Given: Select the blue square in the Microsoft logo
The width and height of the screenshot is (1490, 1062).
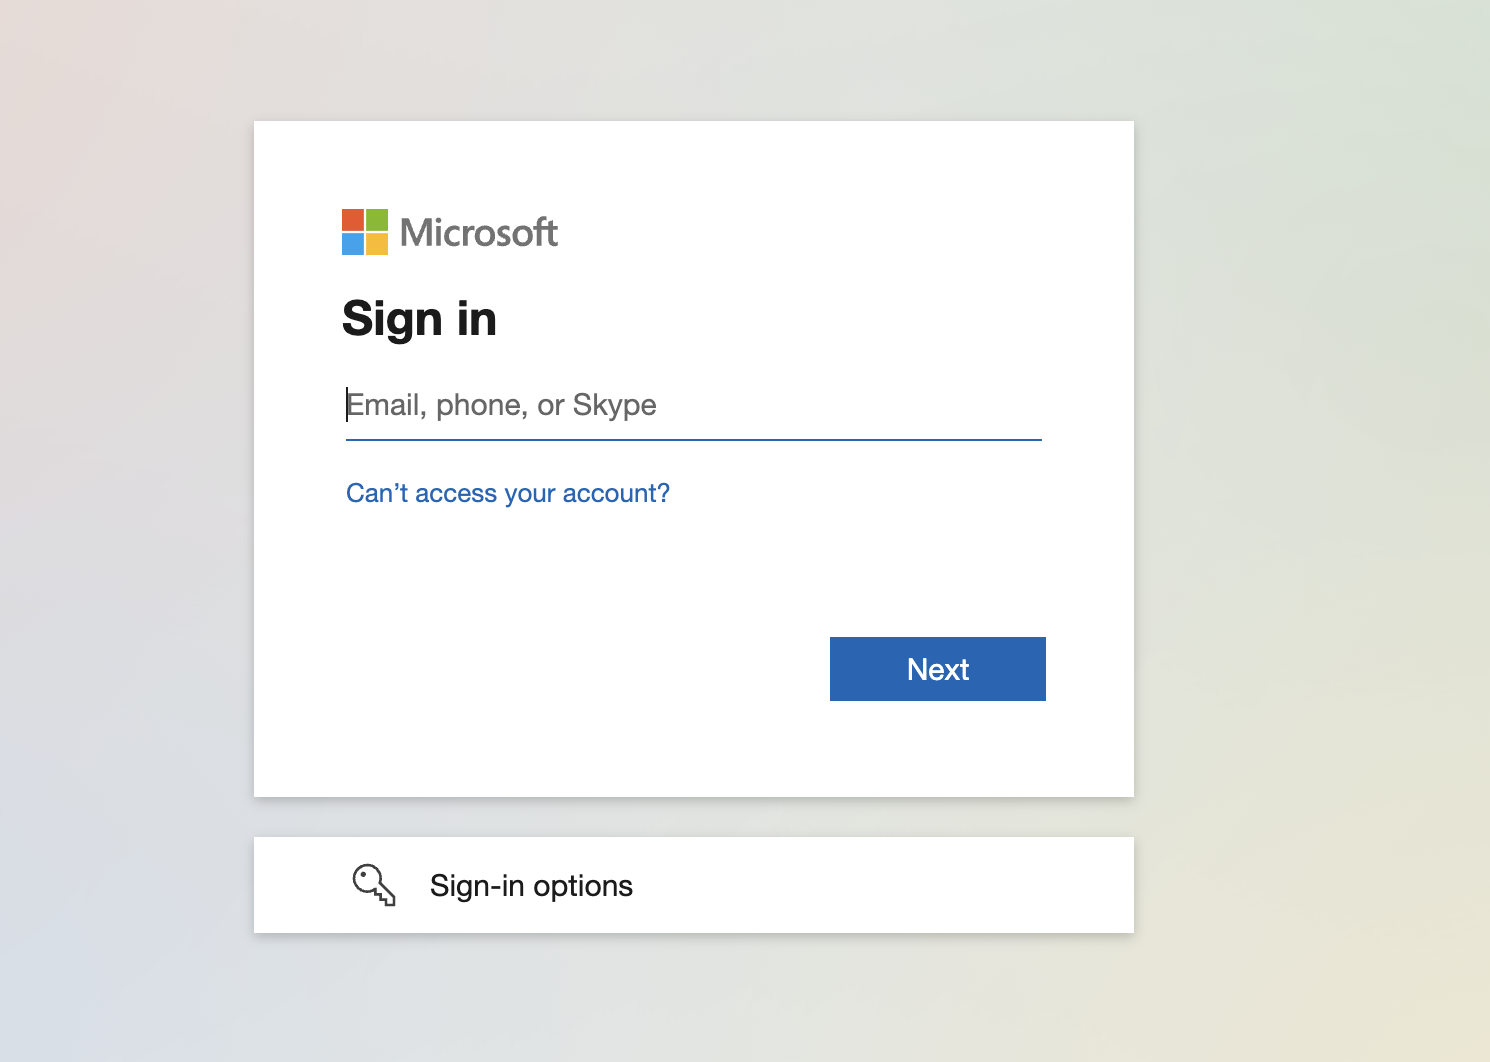Looking at the screenshot, I should click(x=354, y=245).
